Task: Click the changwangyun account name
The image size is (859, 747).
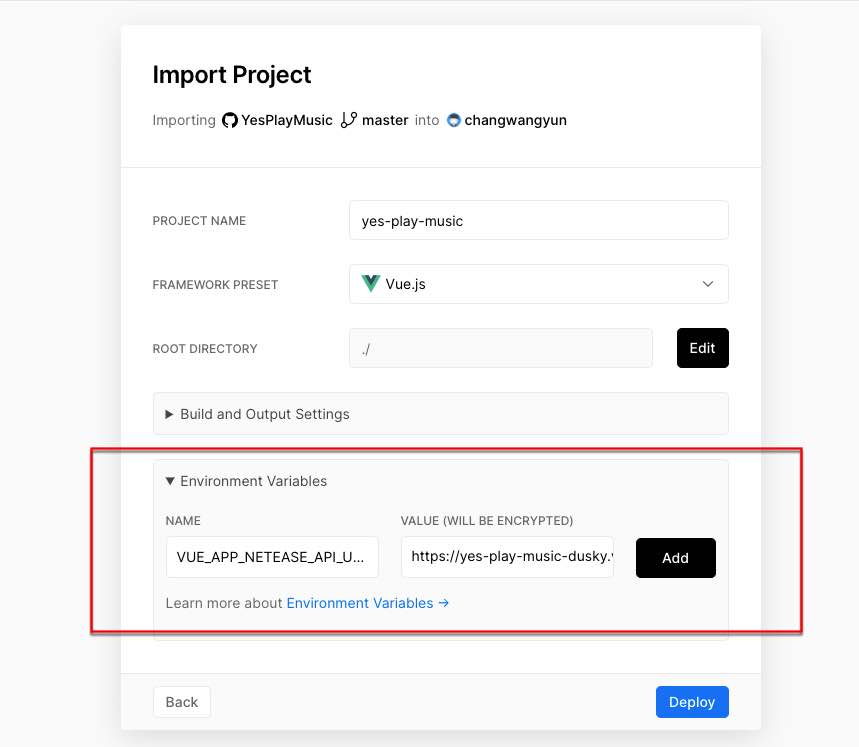Action: [516, 120]
